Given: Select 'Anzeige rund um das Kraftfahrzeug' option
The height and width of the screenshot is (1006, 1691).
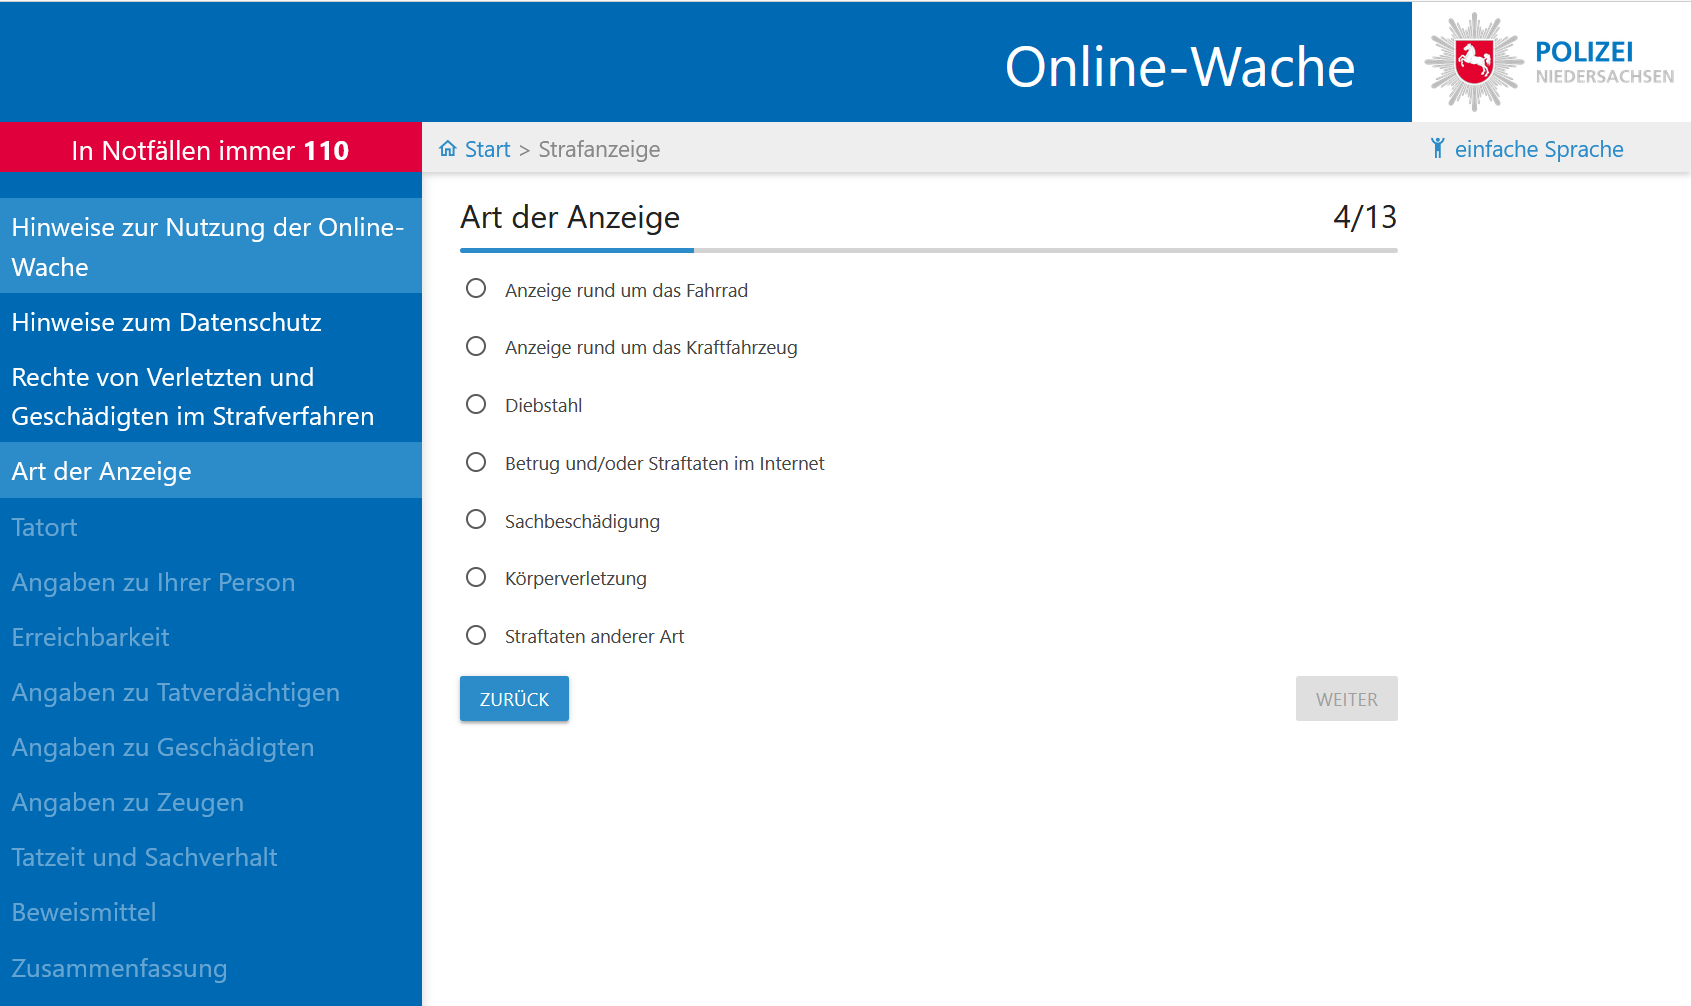Looking at the screenshot, I should [476, 346].
